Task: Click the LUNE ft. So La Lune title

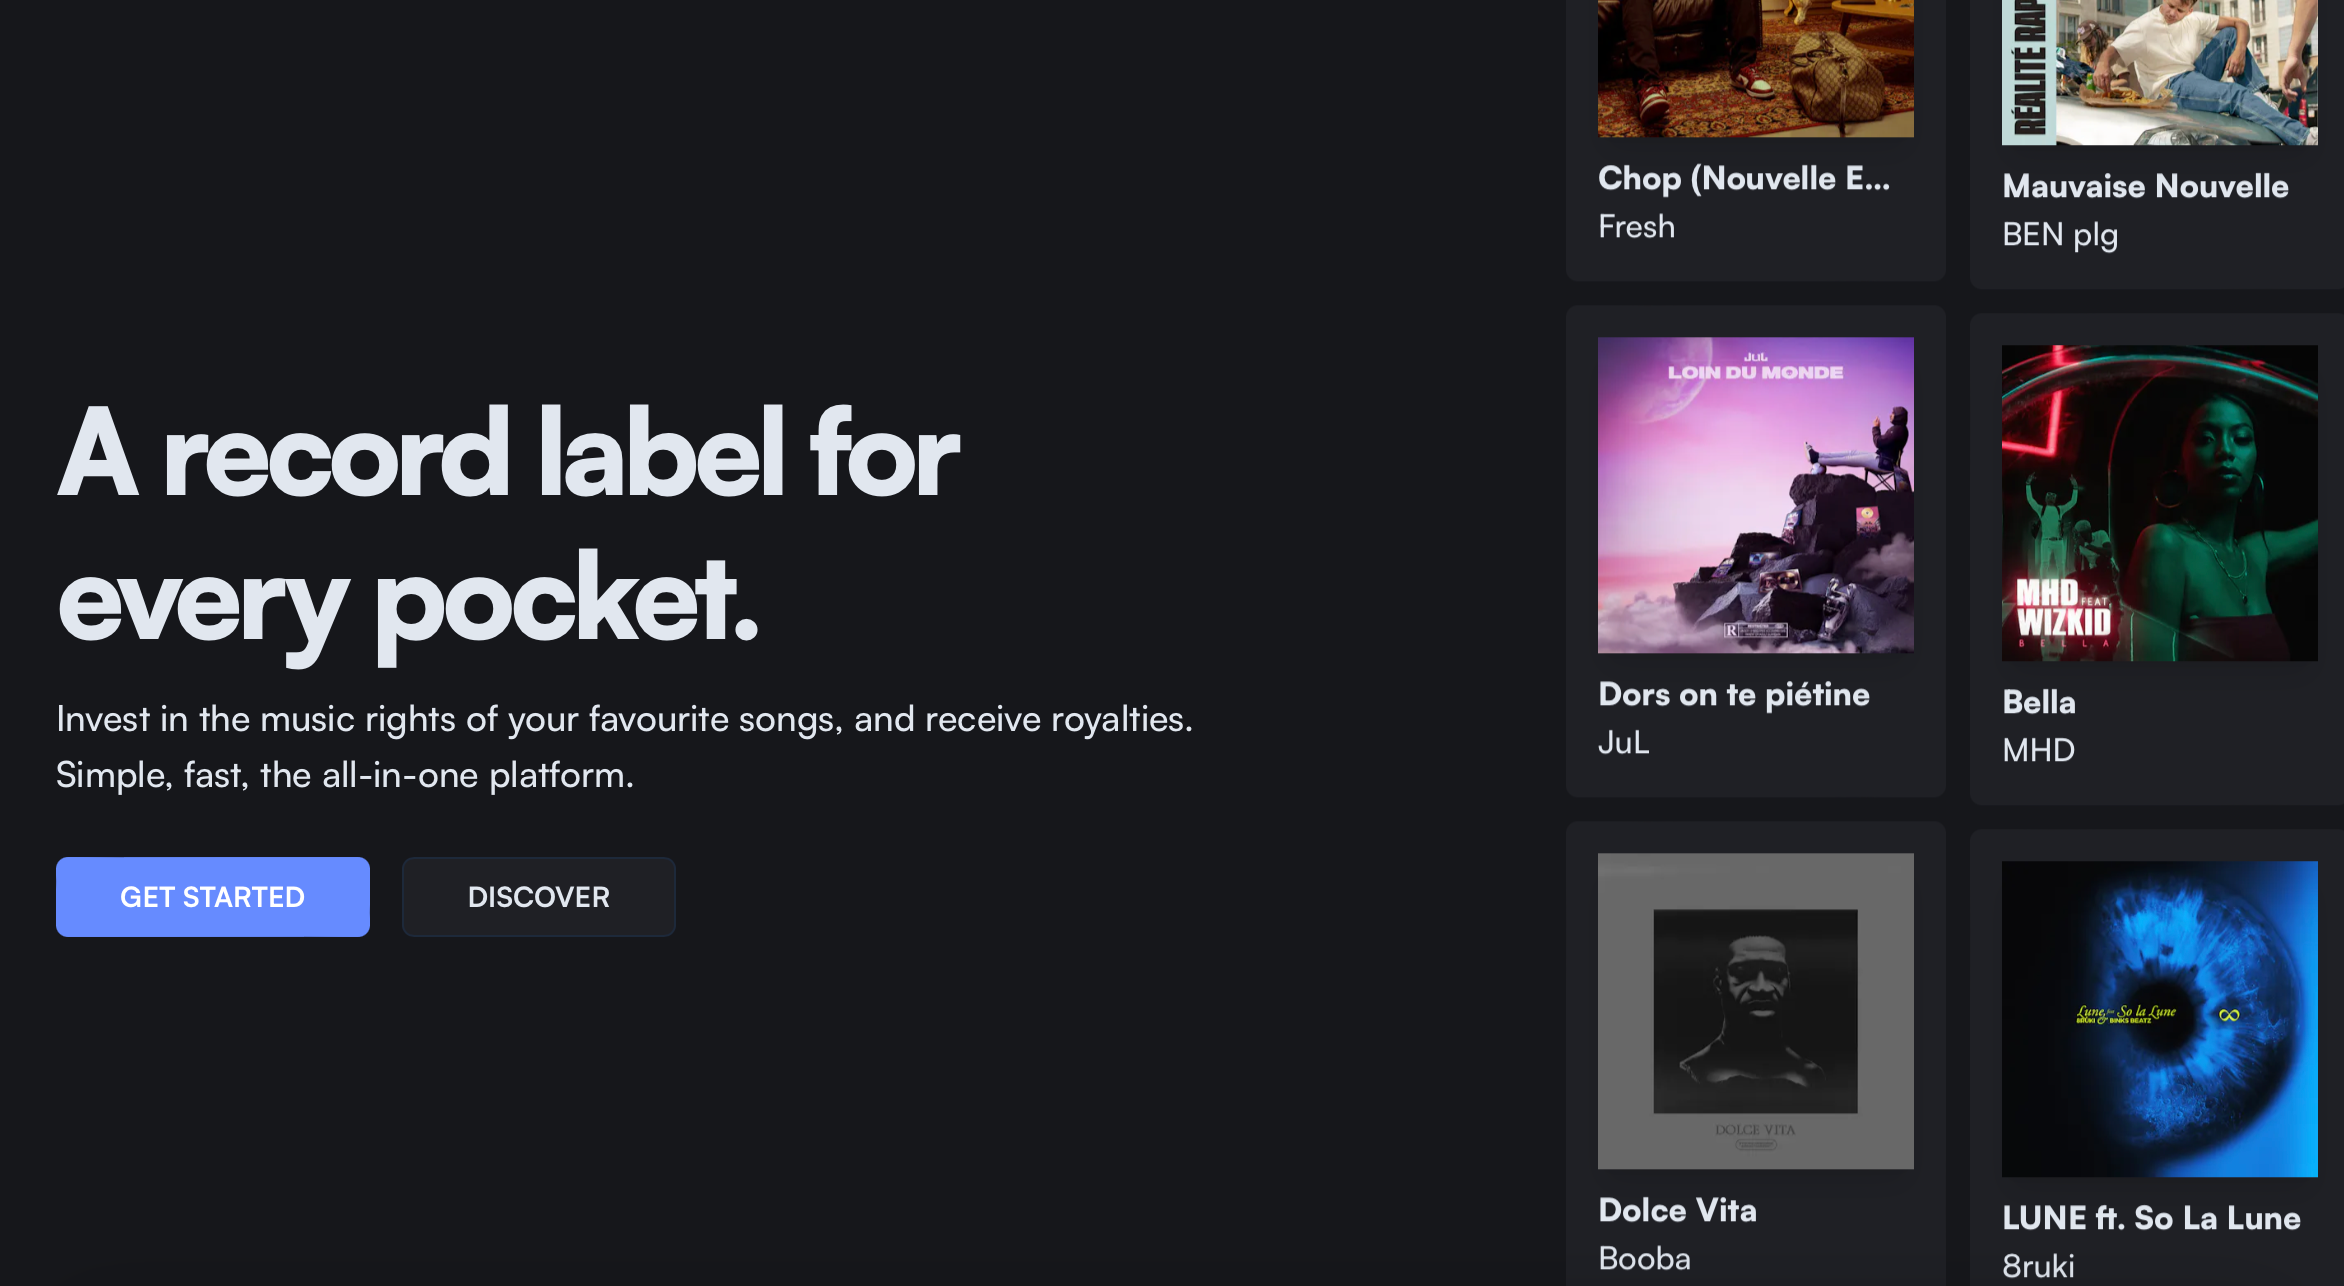Action: pyautogui.click(x=2151, y=1219)
